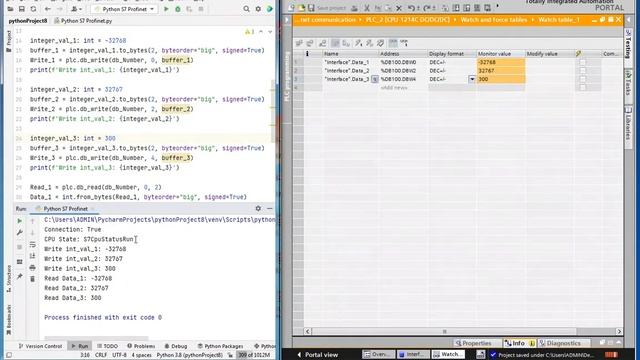The width and height of the screenshot is (640, 360).
Task: Open Display format dropdown for Data_3 row
Action: coord(472,79)
